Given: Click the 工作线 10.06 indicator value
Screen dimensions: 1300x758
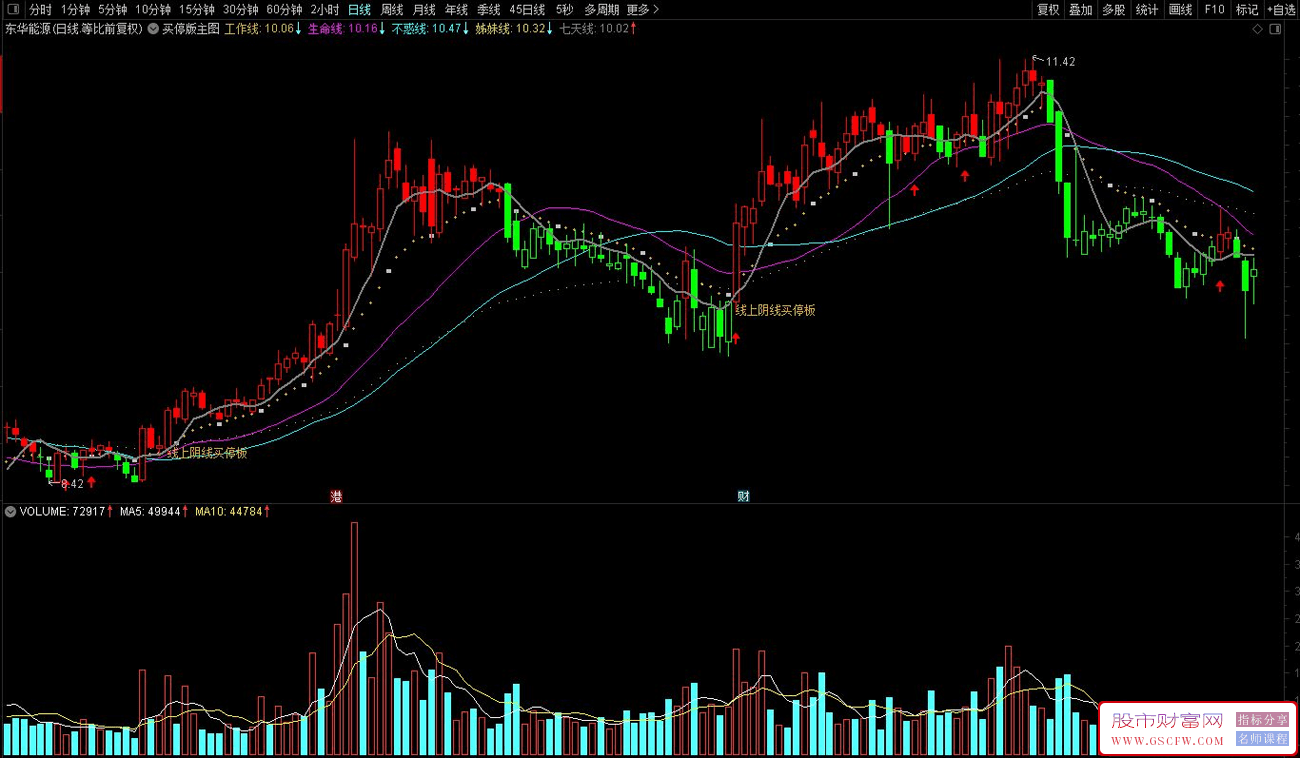Looking at the screenshot, I should click(263, 29).
